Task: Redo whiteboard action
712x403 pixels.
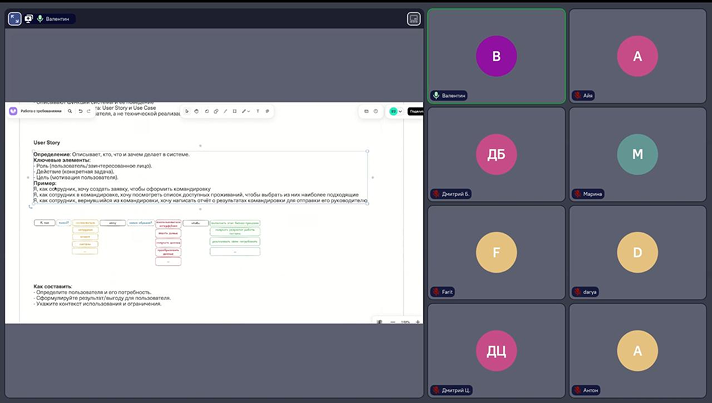Action: 89,111
